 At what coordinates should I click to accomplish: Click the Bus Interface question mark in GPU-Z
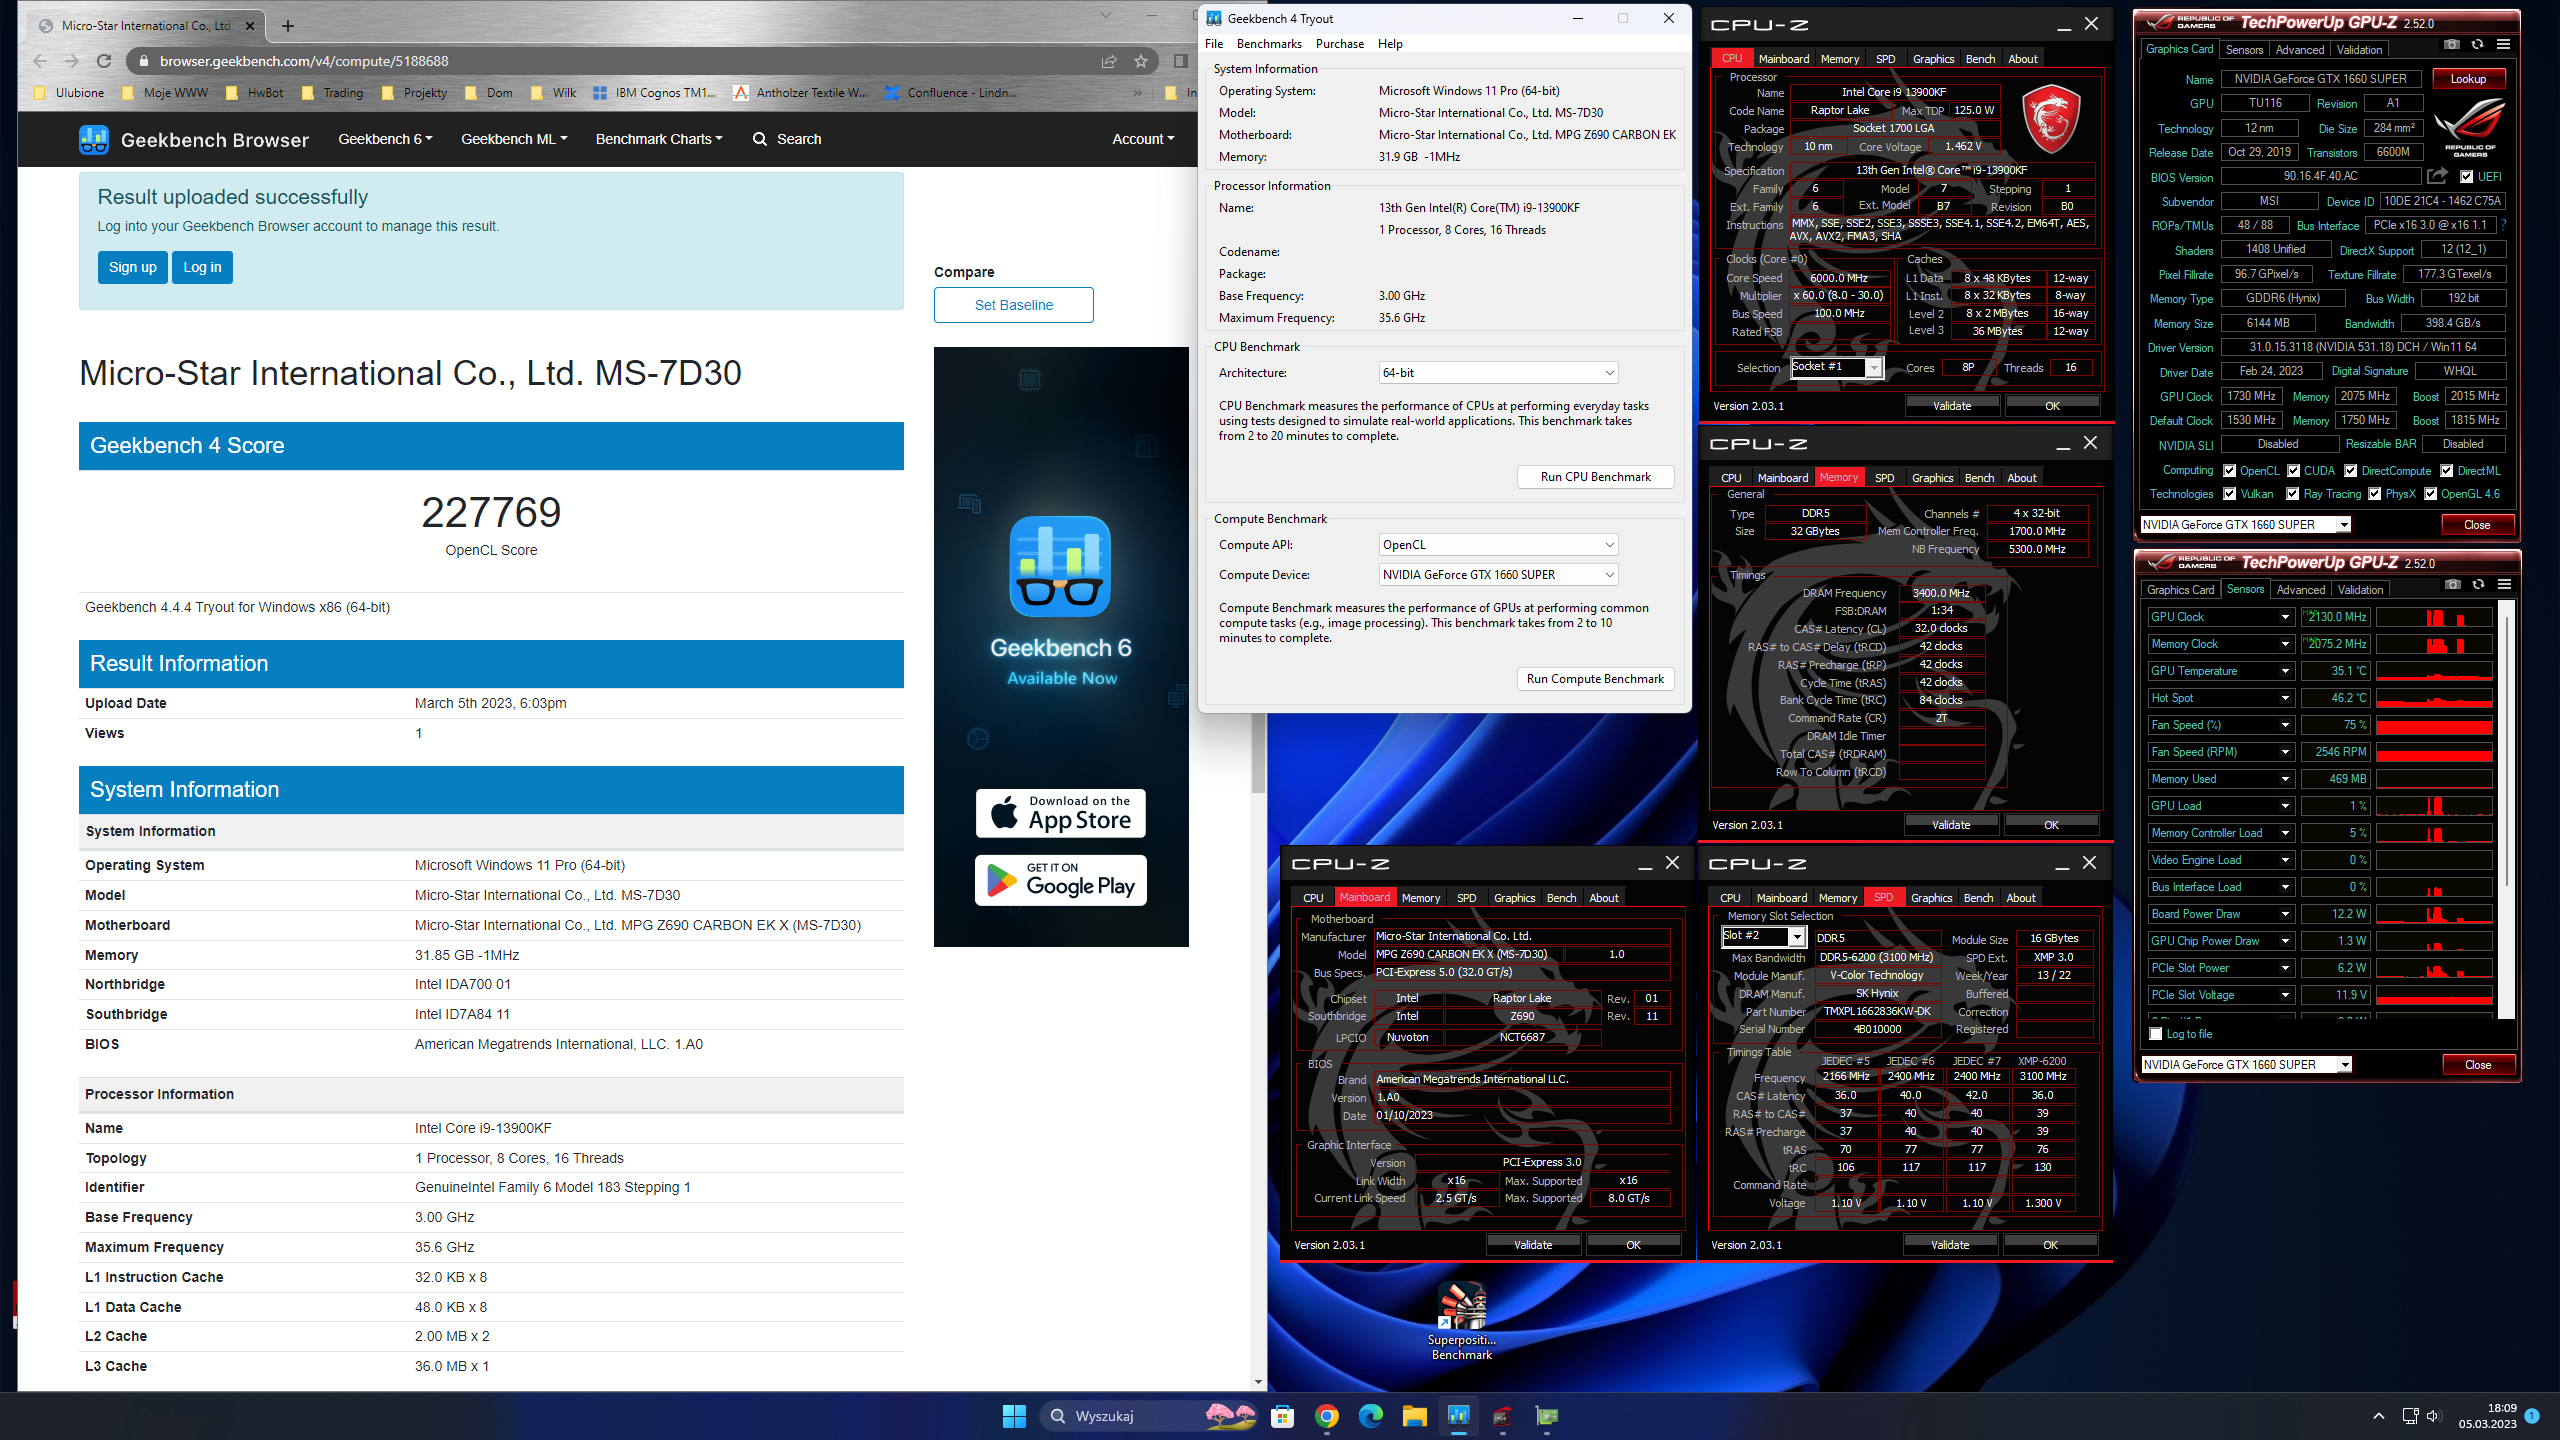click(2503, 225)
